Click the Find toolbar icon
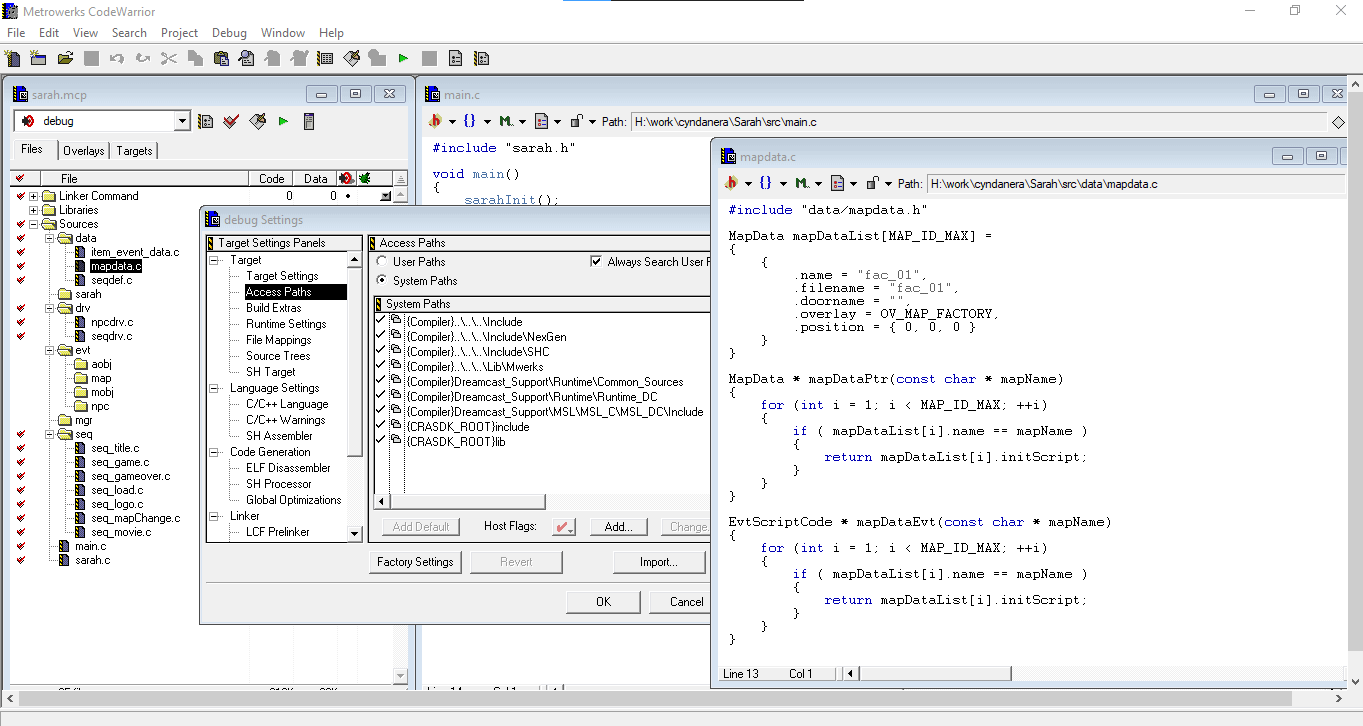Screen dimensions: 1363x726 246,59
